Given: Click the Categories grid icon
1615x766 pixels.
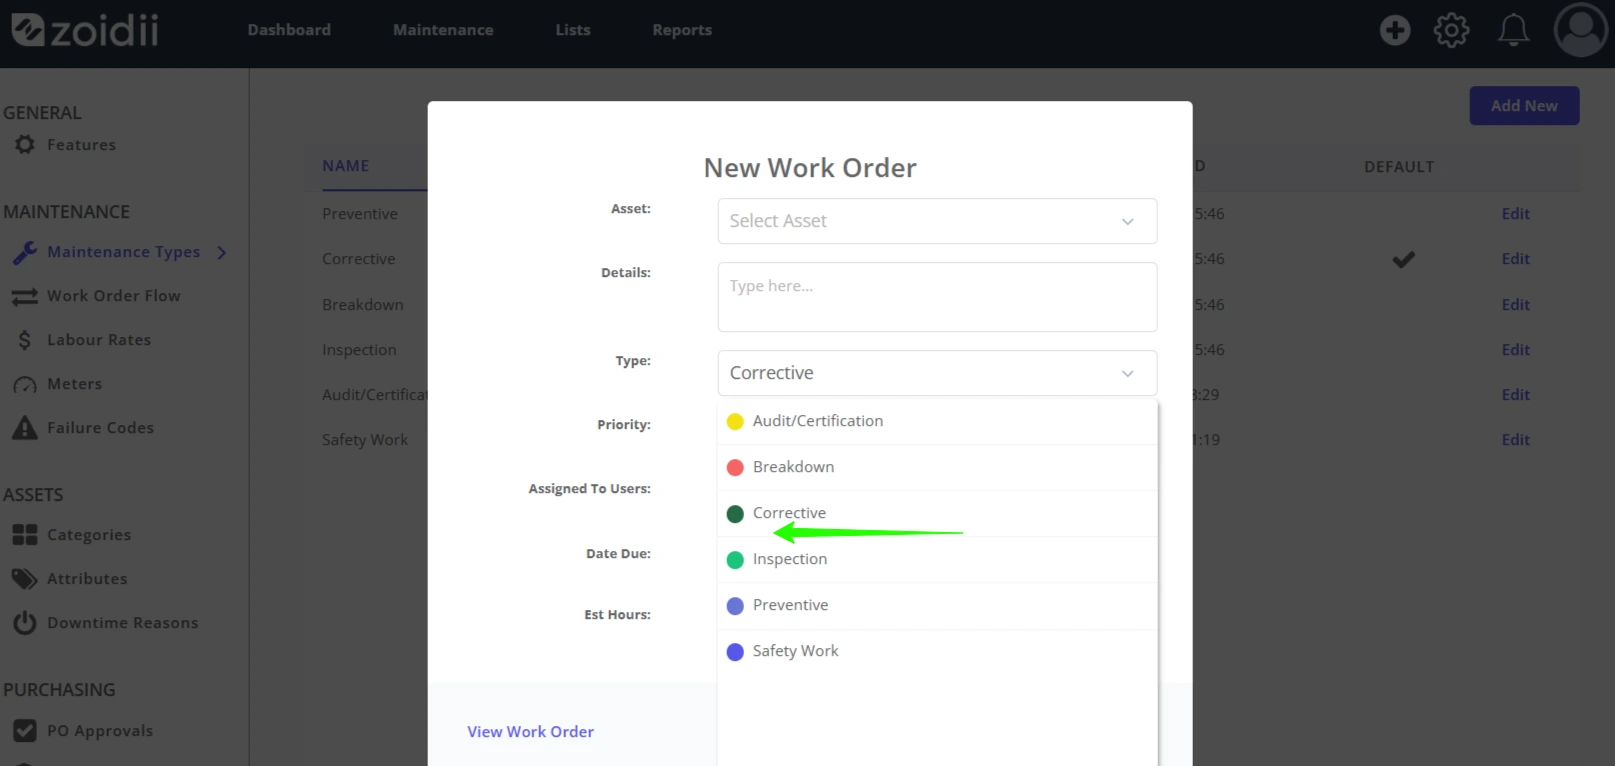Looking at the screenshot, I should pyautogui.click(x=25, y=535).
